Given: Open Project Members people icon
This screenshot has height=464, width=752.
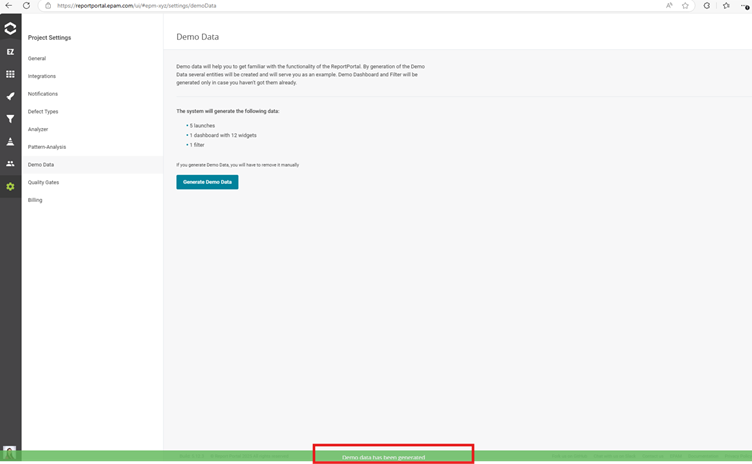Looking at the screenshot, I should pos(10,164).
